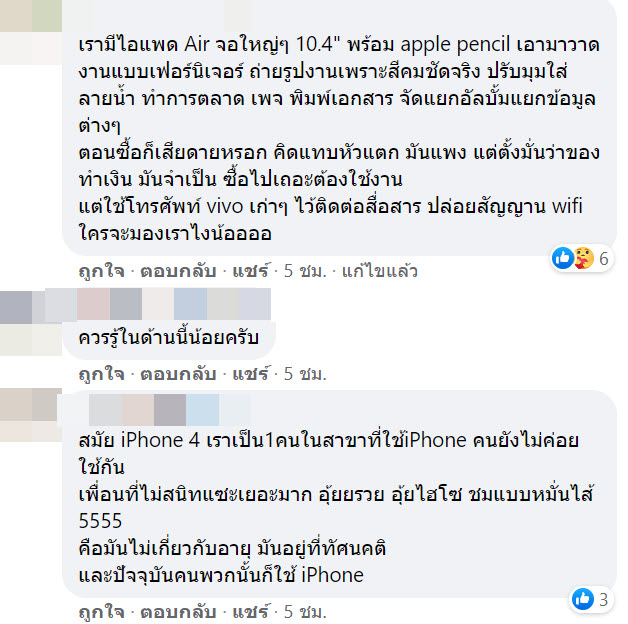Click the blurred avatar of the iPhone 4 commenter
Screen dimensions: 628x624
[x=31, y=415]
